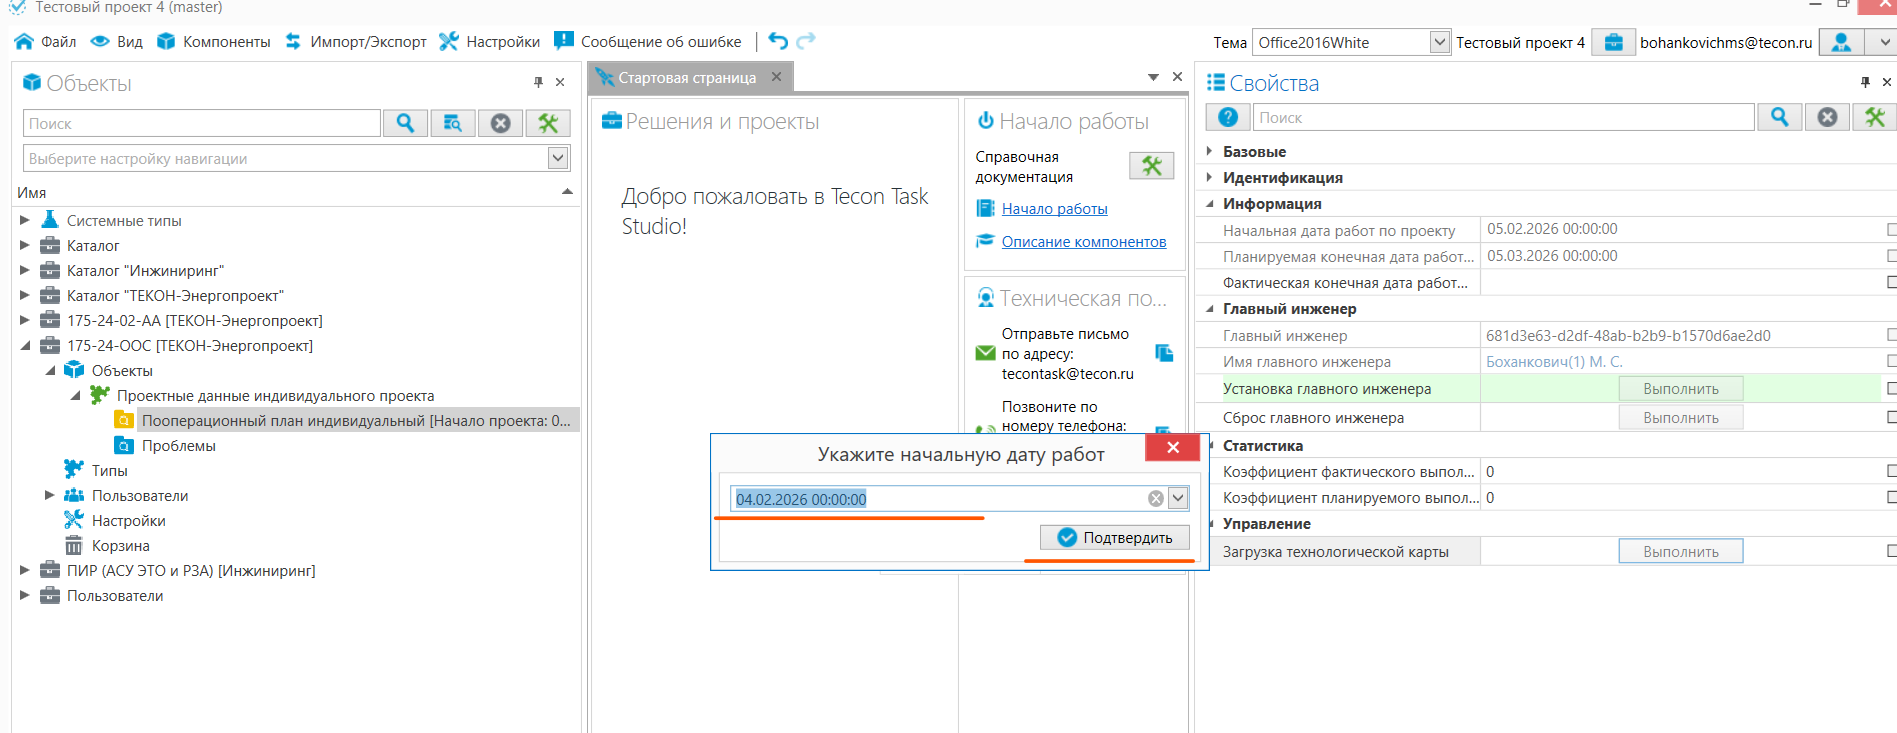Clear the Объекты panel search field
Image resolution: width=1897 pixels, height=733 pixels.
(501, 123)
